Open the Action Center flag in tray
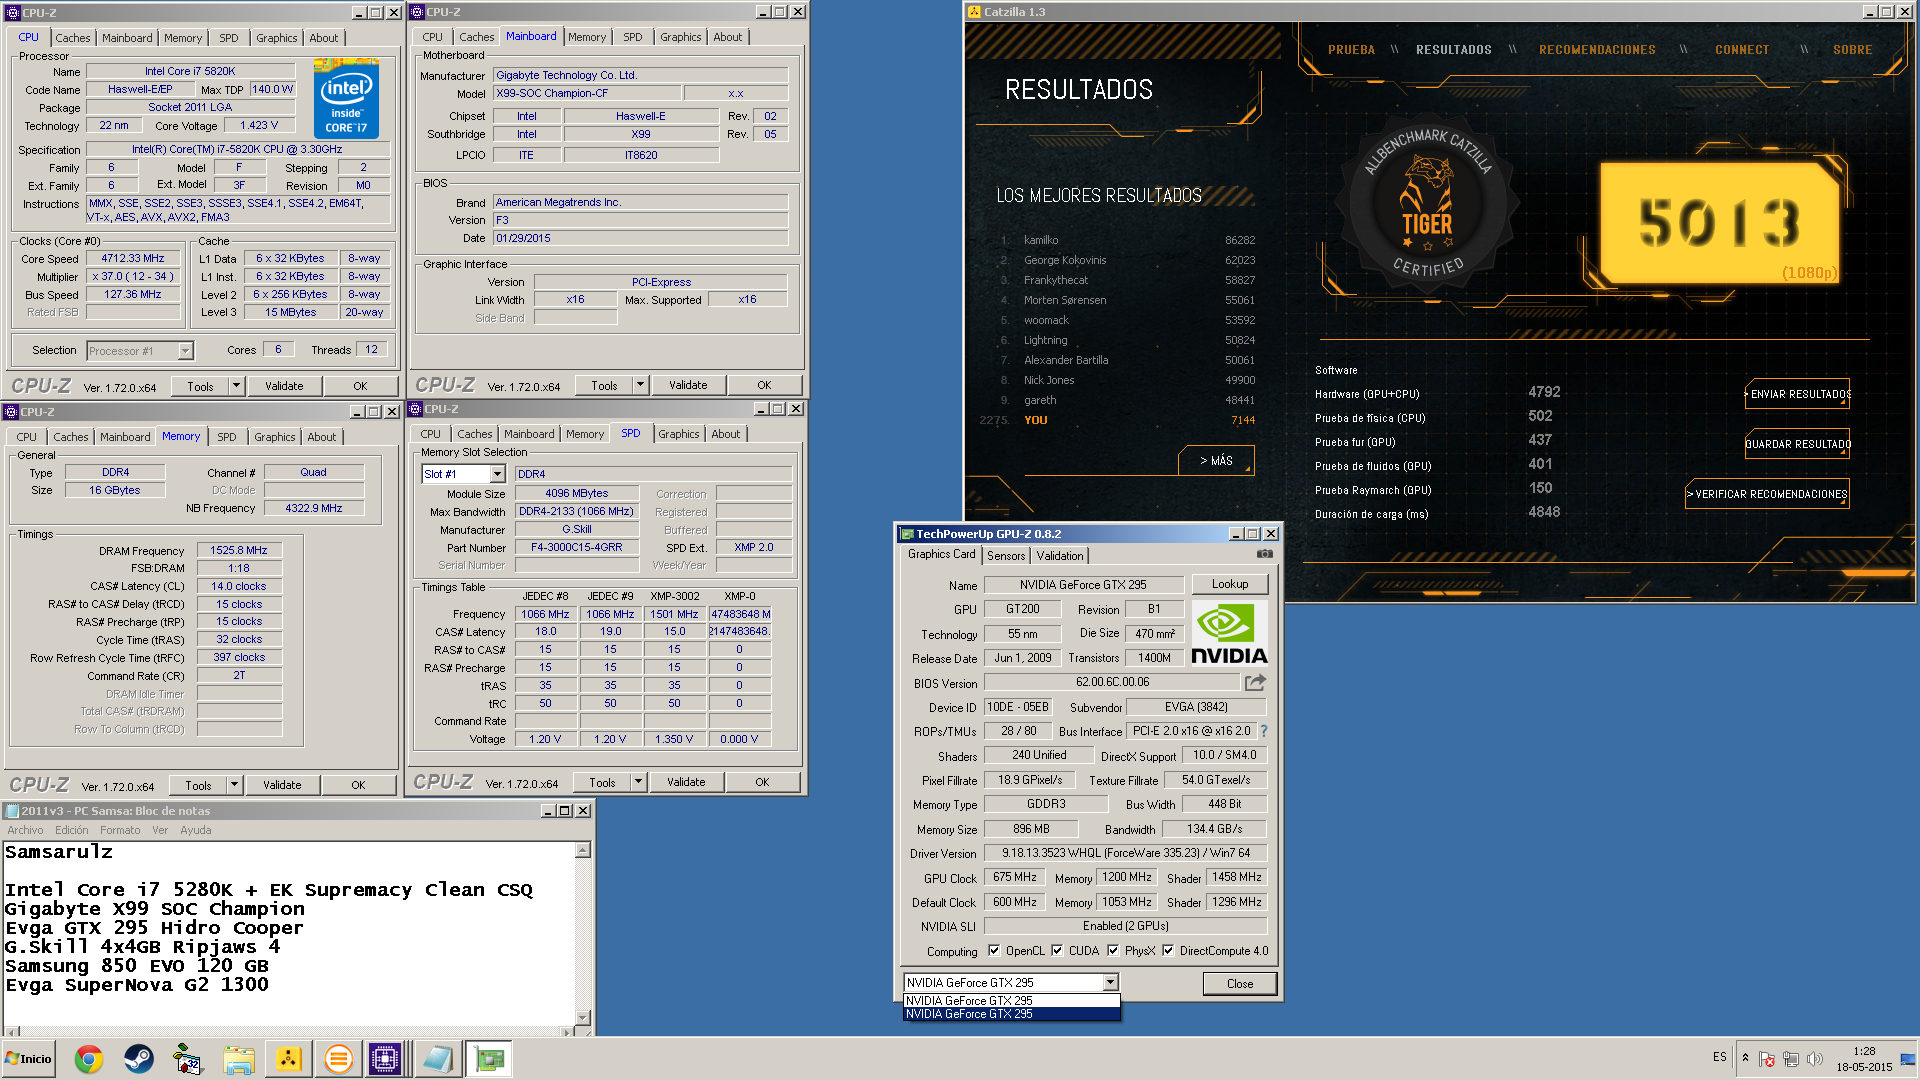This screenshot has height=1080, width=1920. point(1767,1059)
